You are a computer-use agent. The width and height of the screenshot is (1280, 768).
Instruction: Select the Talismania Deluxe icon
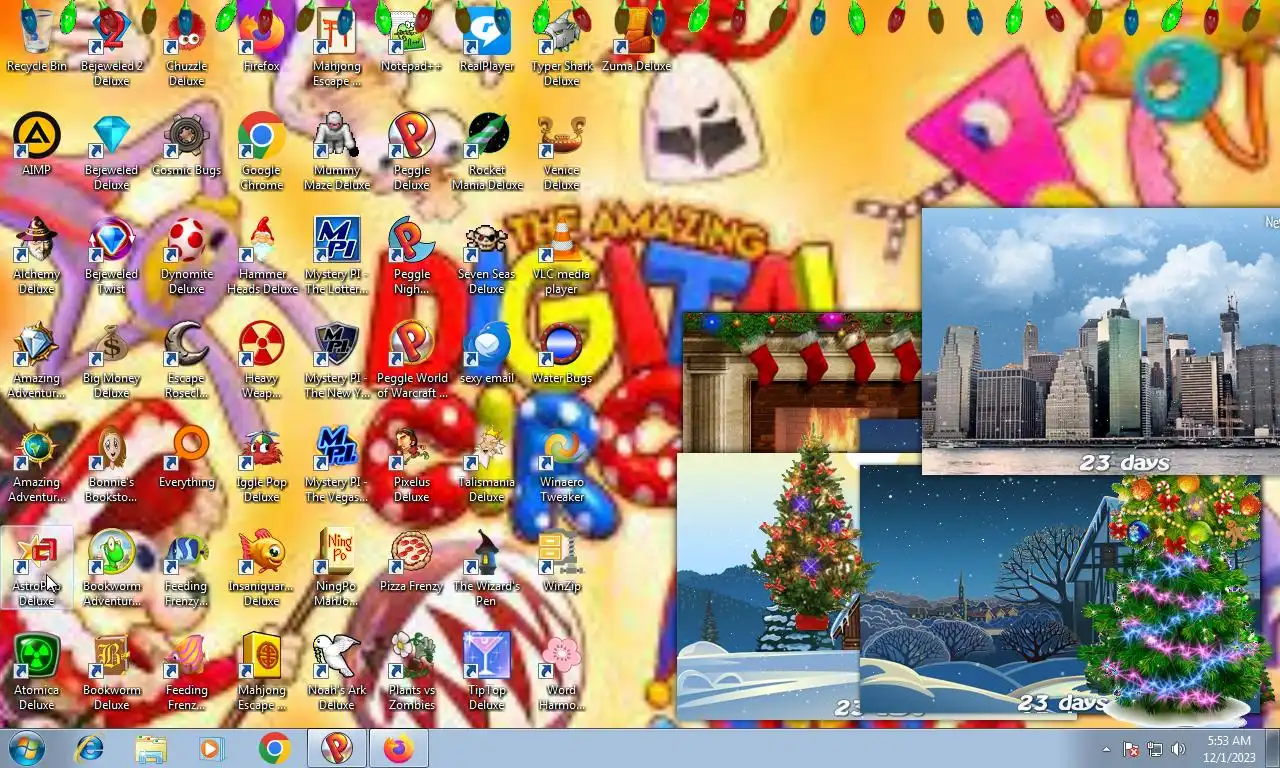(486, 463)
